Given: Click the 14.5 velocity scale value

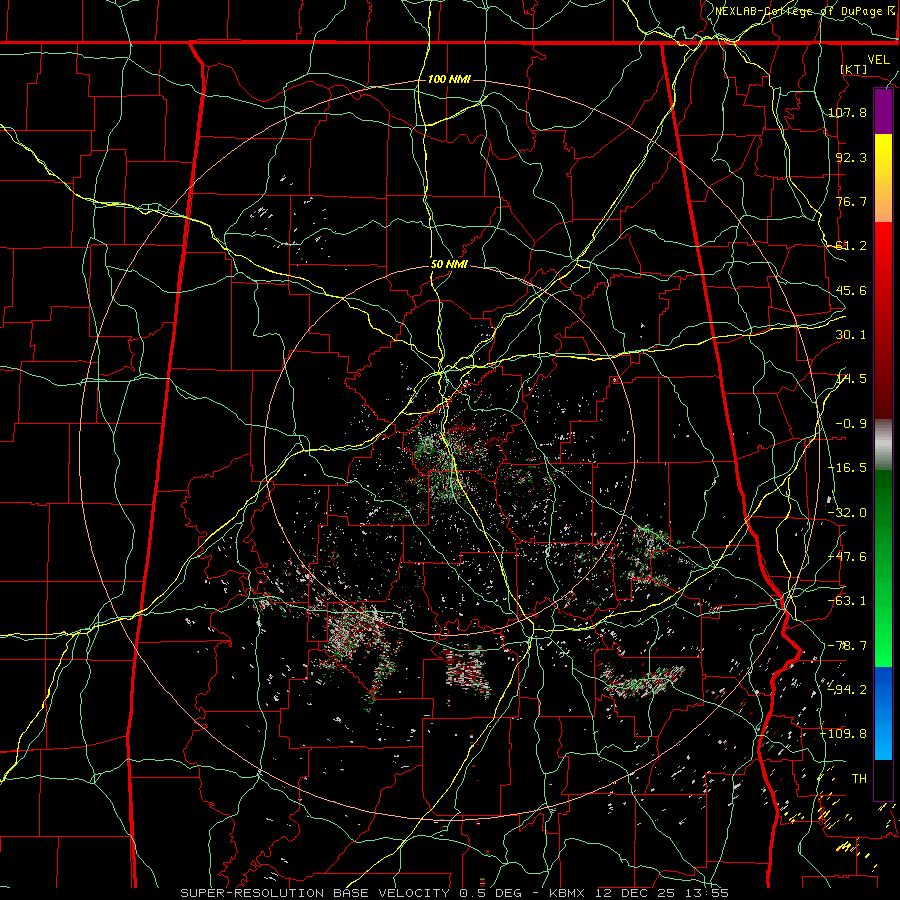Looking at the screenshot, I should coord(851,379).
